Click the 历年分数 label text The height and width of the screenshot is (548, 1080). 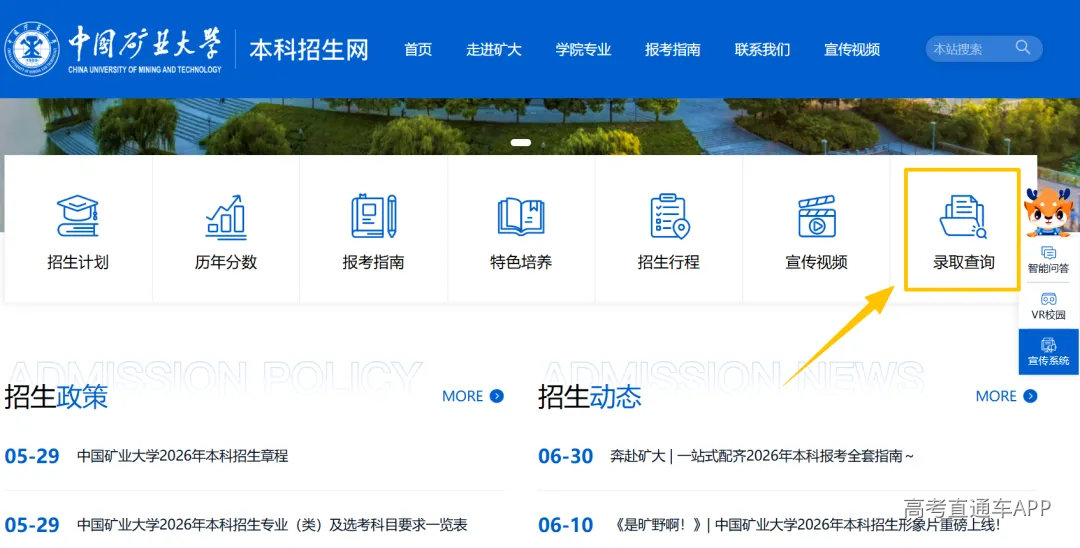pos(226,262)
